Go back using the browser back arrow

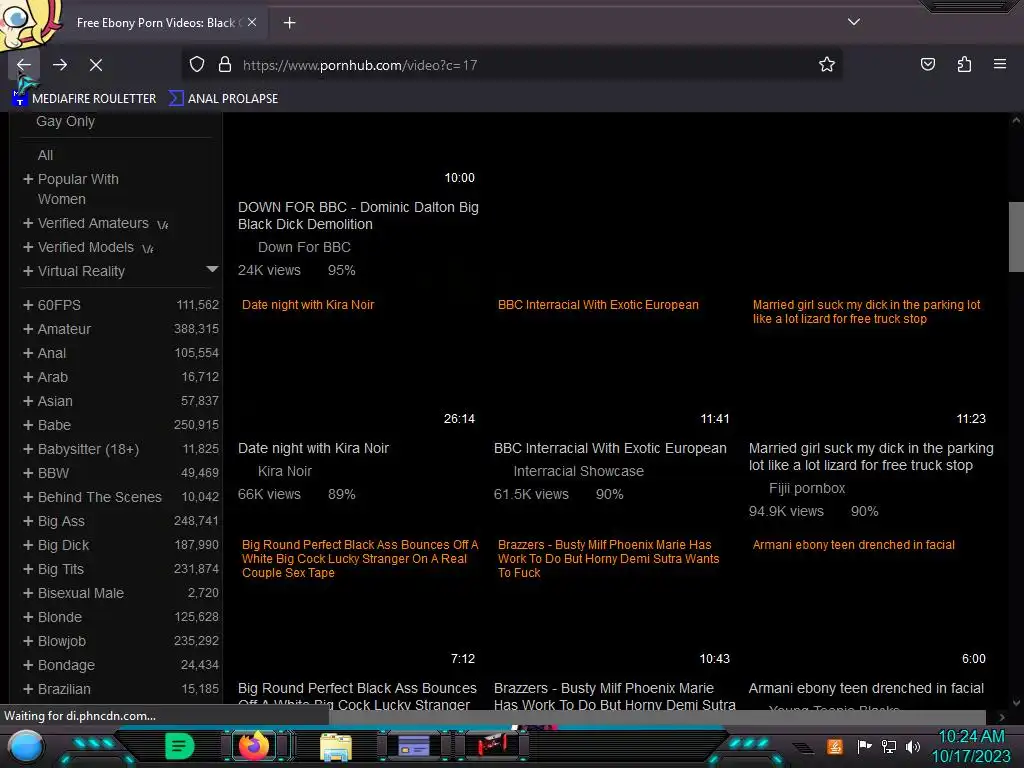pos(24,65)
